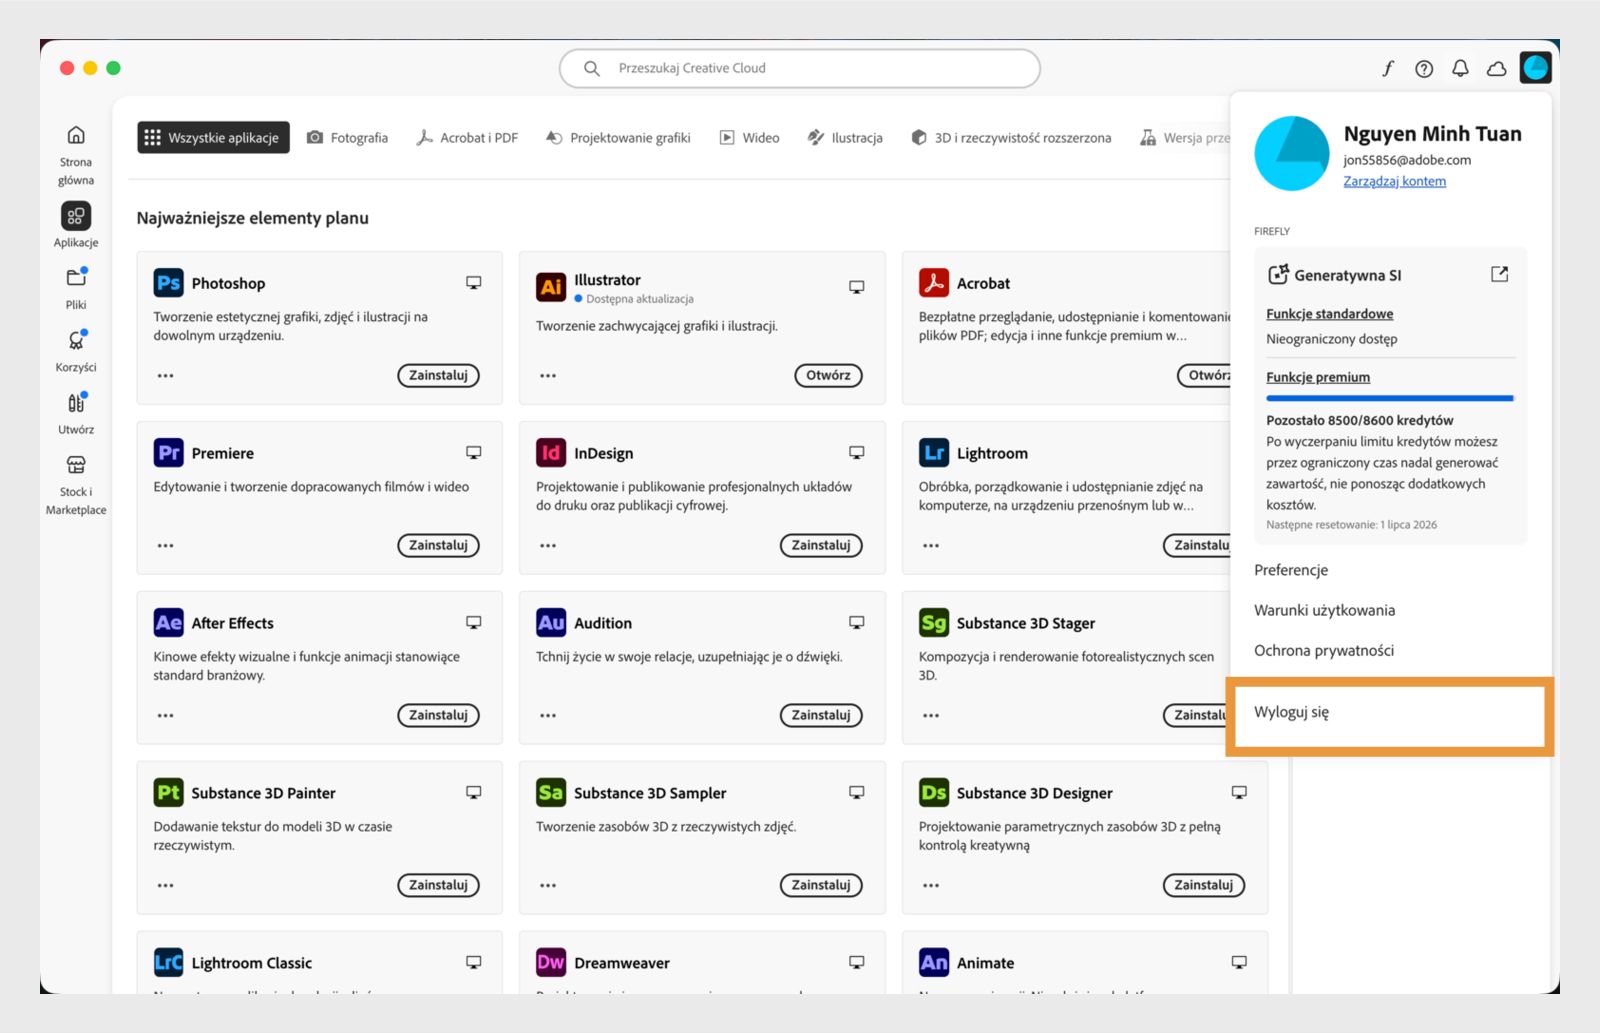The width and height of the screenshot is (1600, 1034).
Task: Click desktop platform icon on Photoshop card
Action: [474, 283]
